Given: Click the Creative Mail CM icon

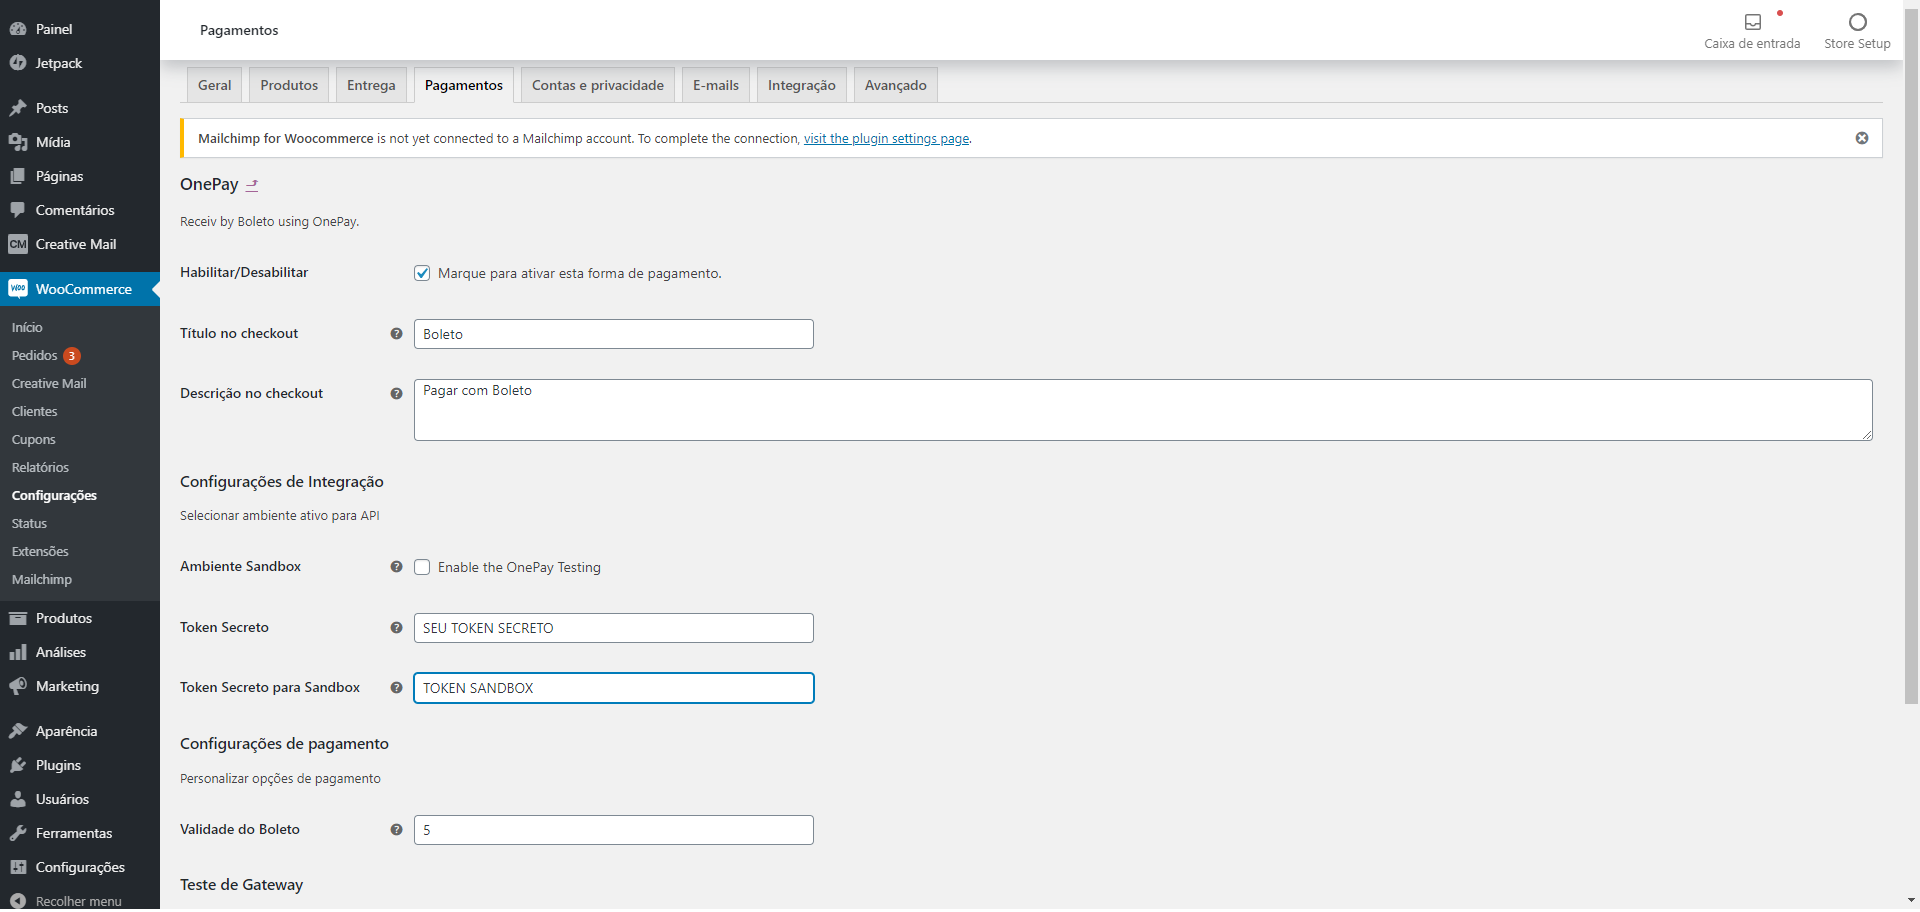Looking at the screenshot, I should [x=18, y=244].
